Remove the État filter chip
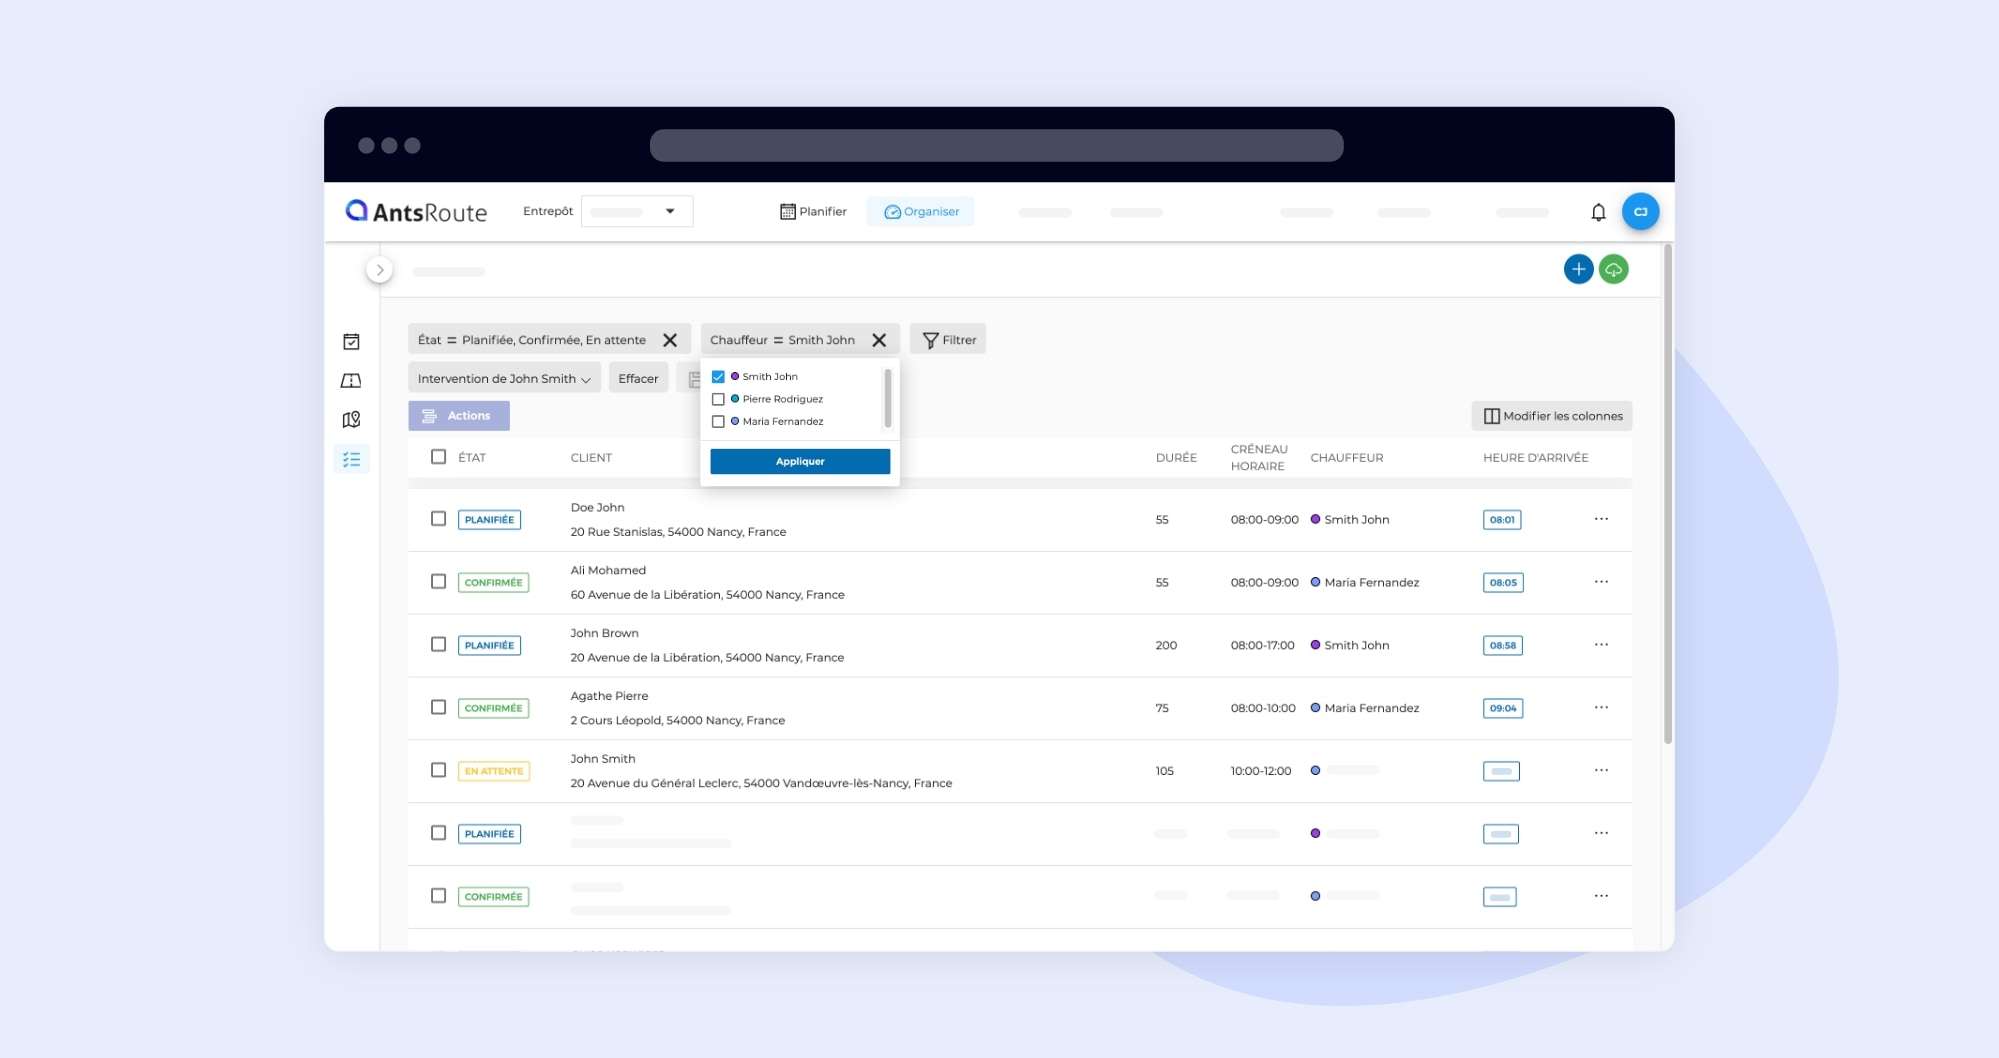 (670, 340)
